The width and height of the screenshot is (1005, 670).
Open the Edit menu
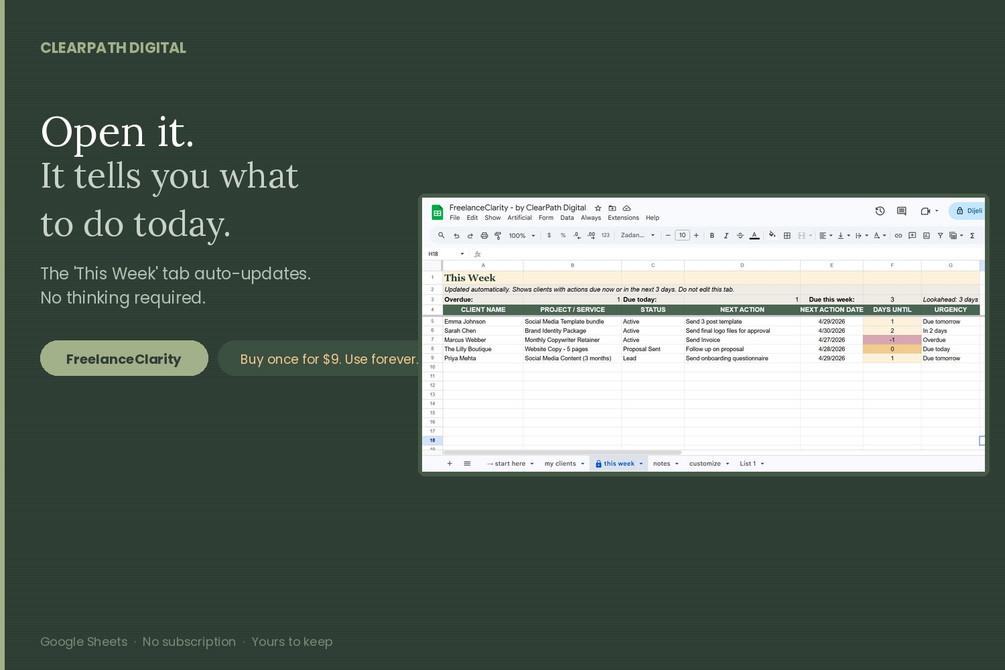[472, 218]
